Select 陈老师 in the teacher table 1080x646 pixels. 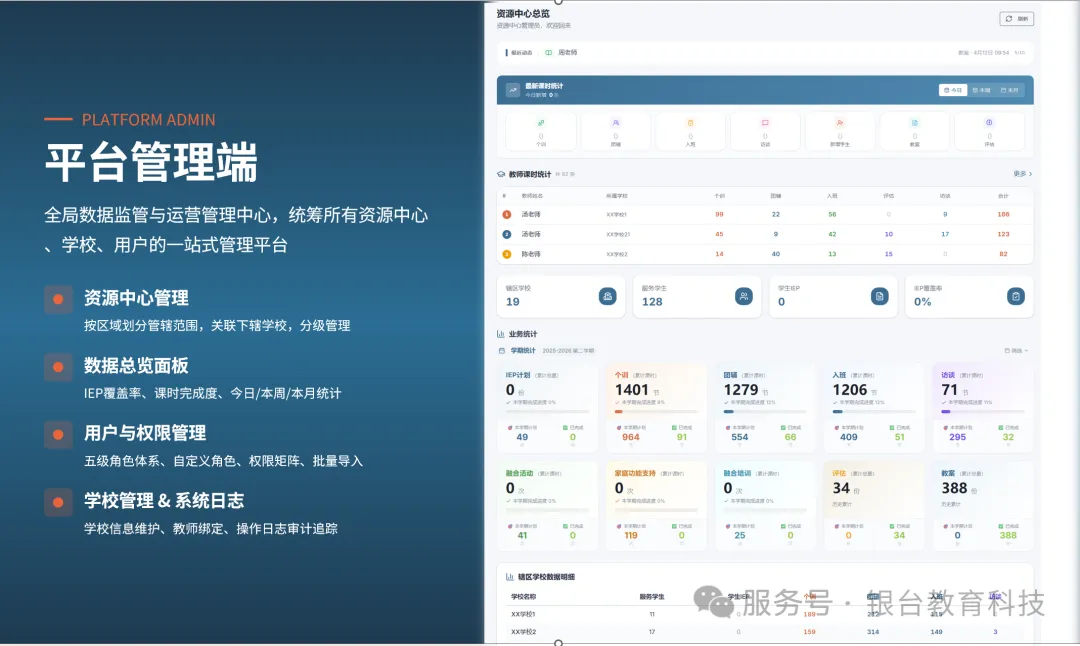coord(531,254)
